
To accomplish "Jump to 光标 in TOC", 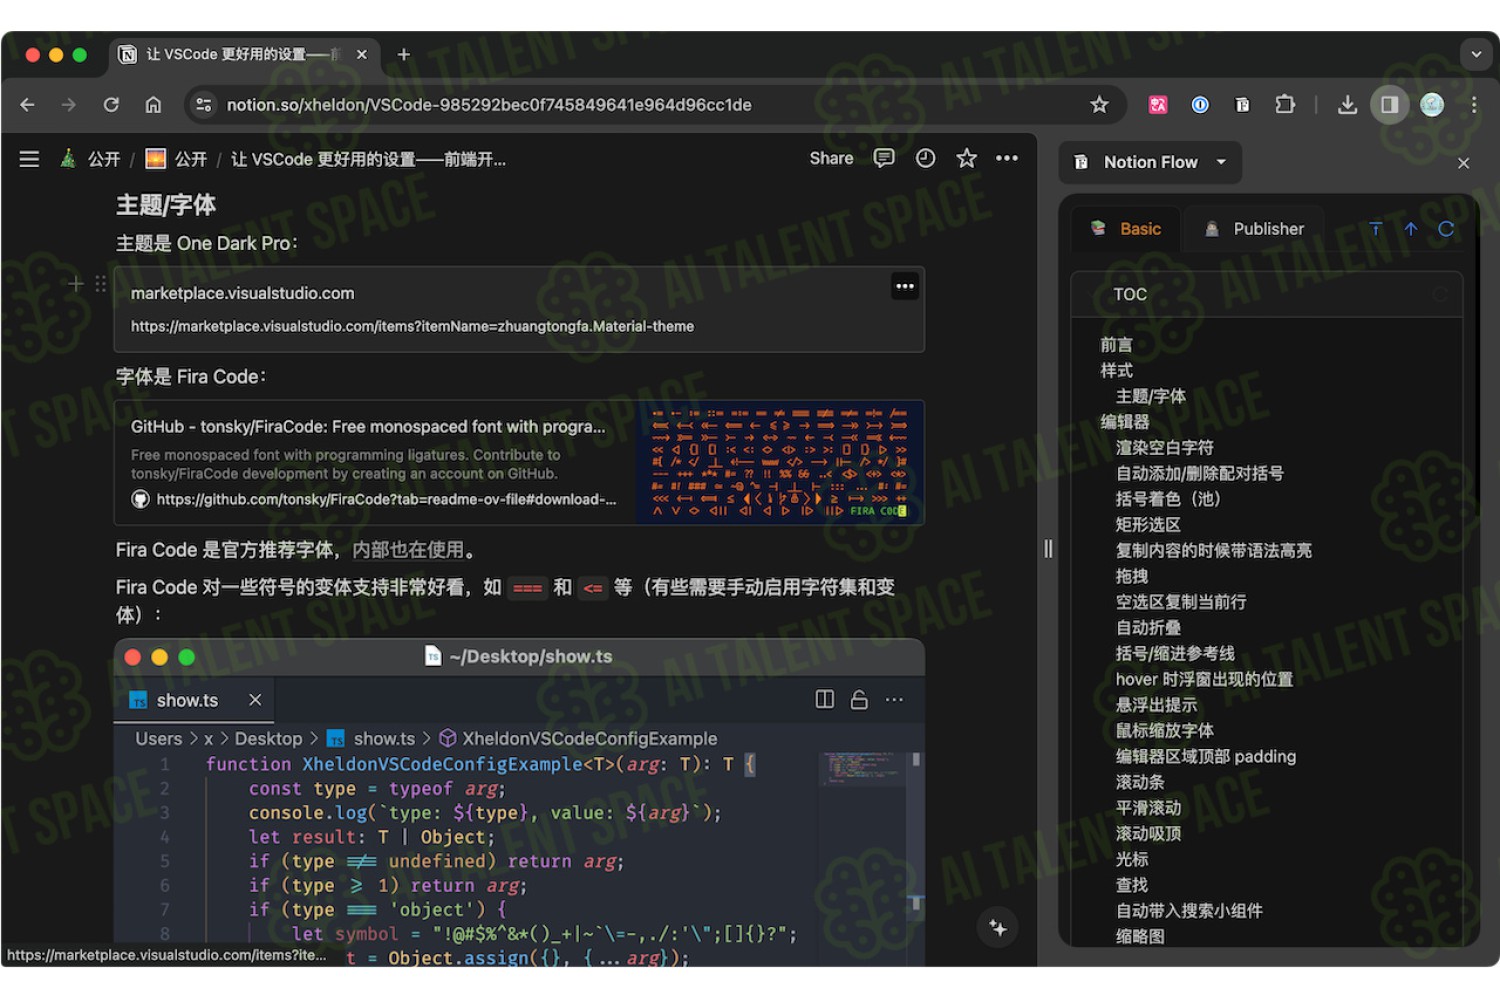I will pyautogui.click(x=1132, y=860).
